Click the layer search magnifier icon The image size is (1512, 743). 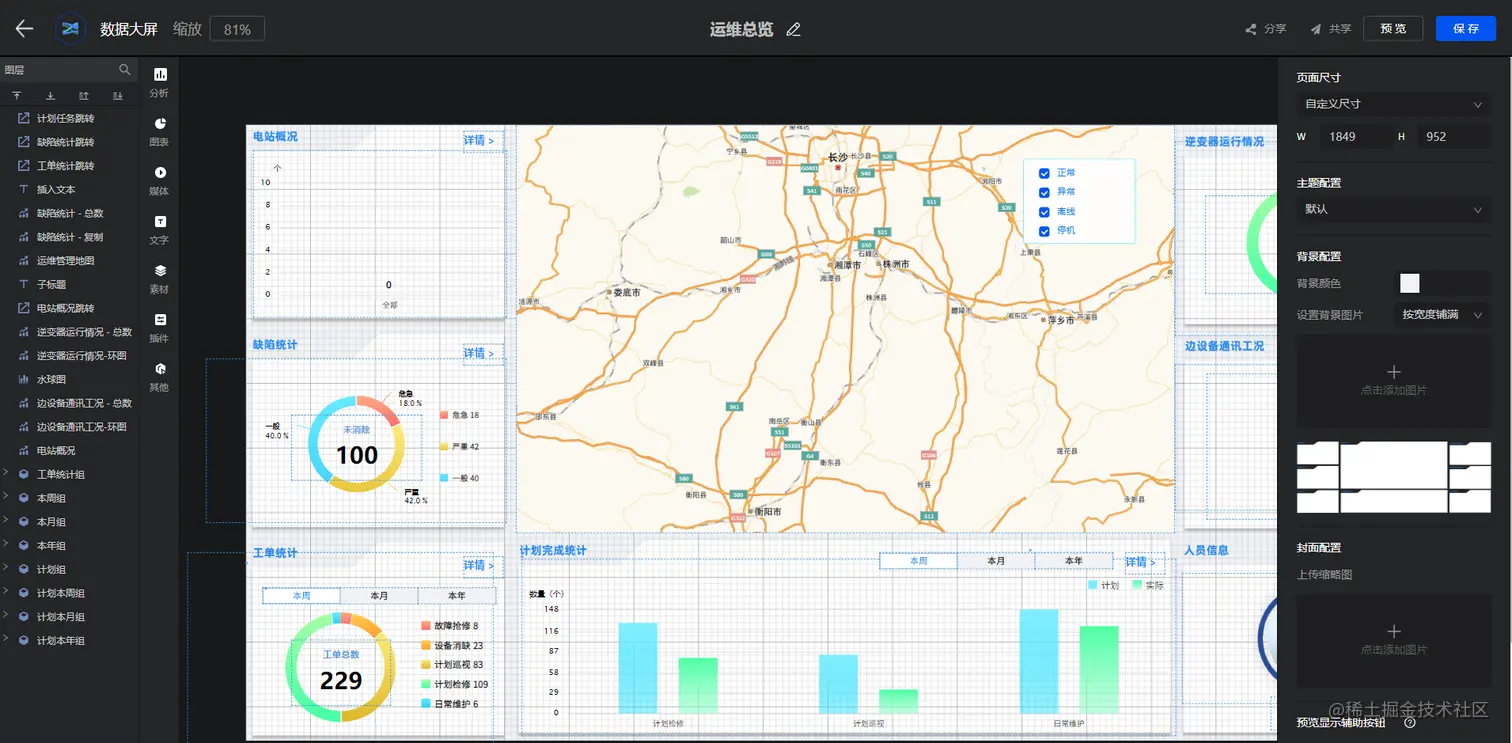(125, 70)
